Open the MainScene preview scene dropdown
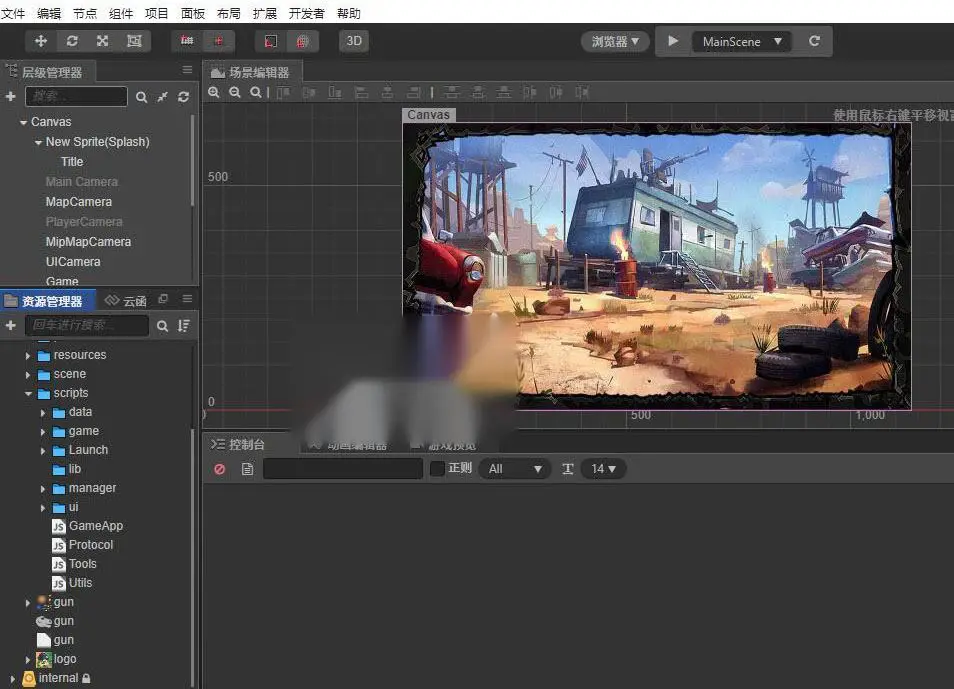The width and height of the screenshot is (954, 689). point(742,41)
